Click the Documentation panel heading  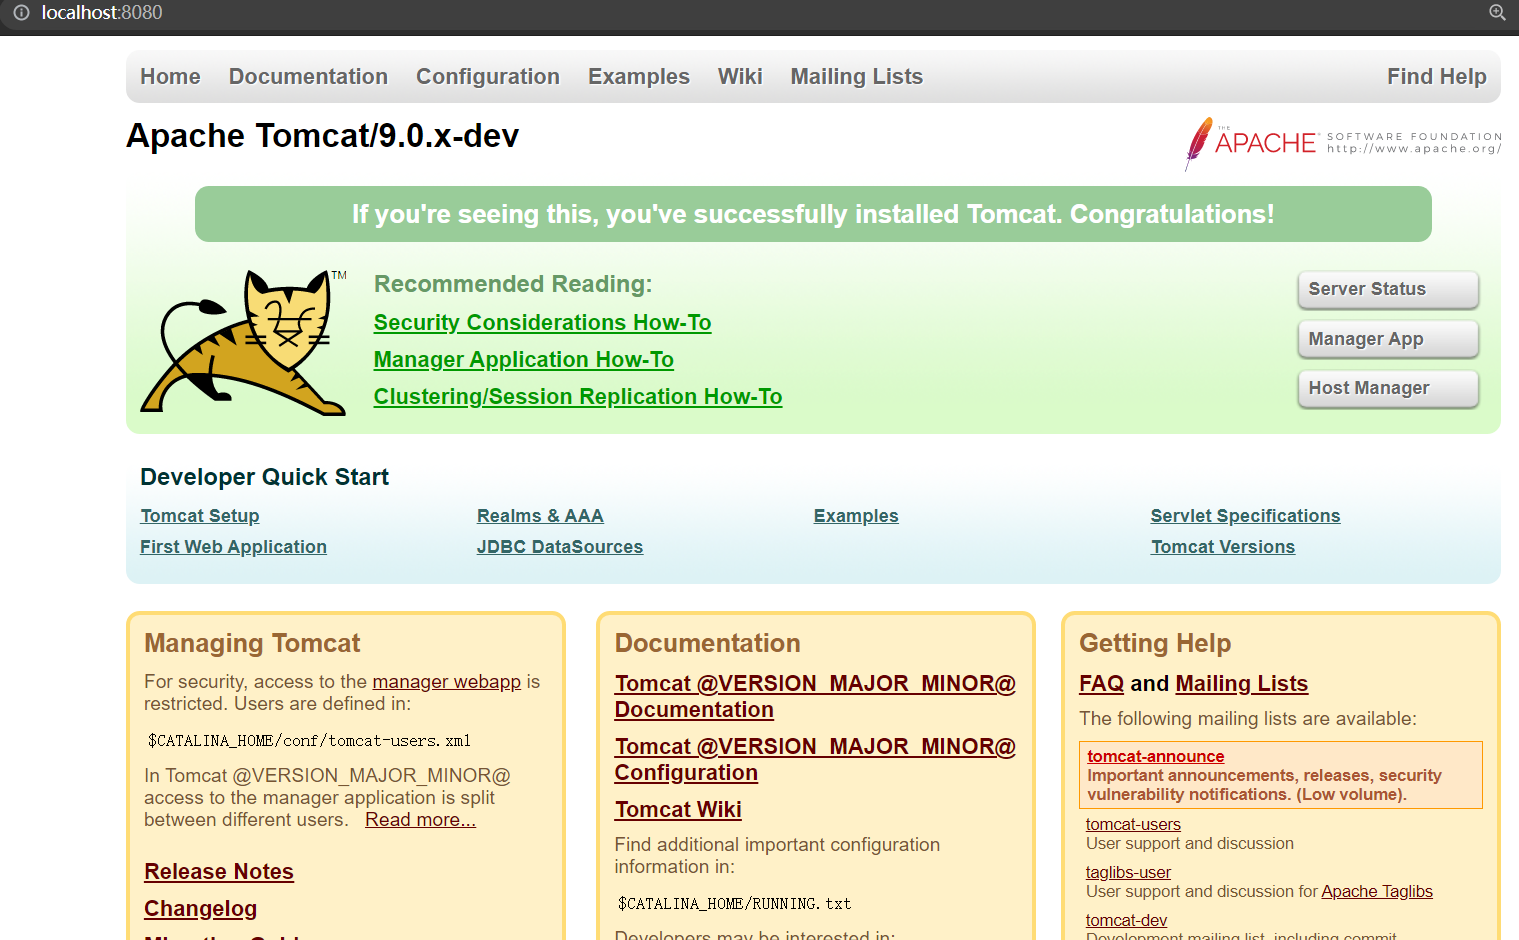(707, 644)
